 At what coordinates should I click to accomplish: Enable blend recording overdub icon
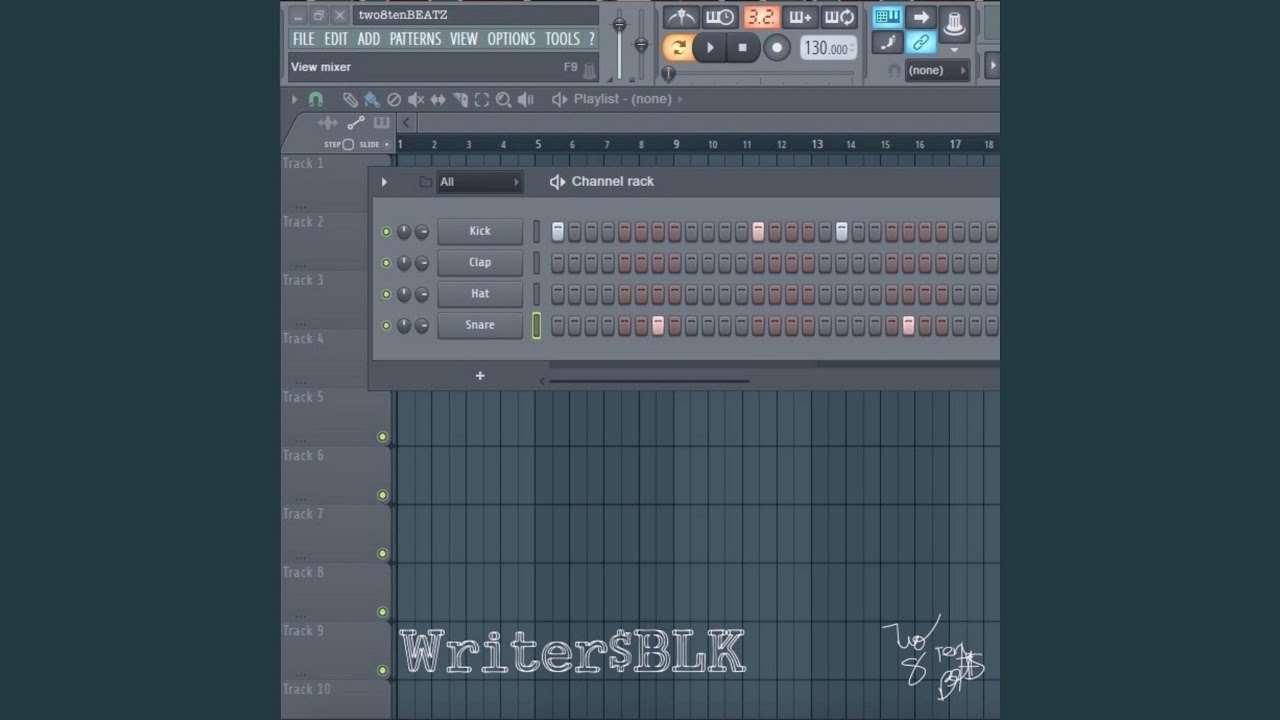800,18
